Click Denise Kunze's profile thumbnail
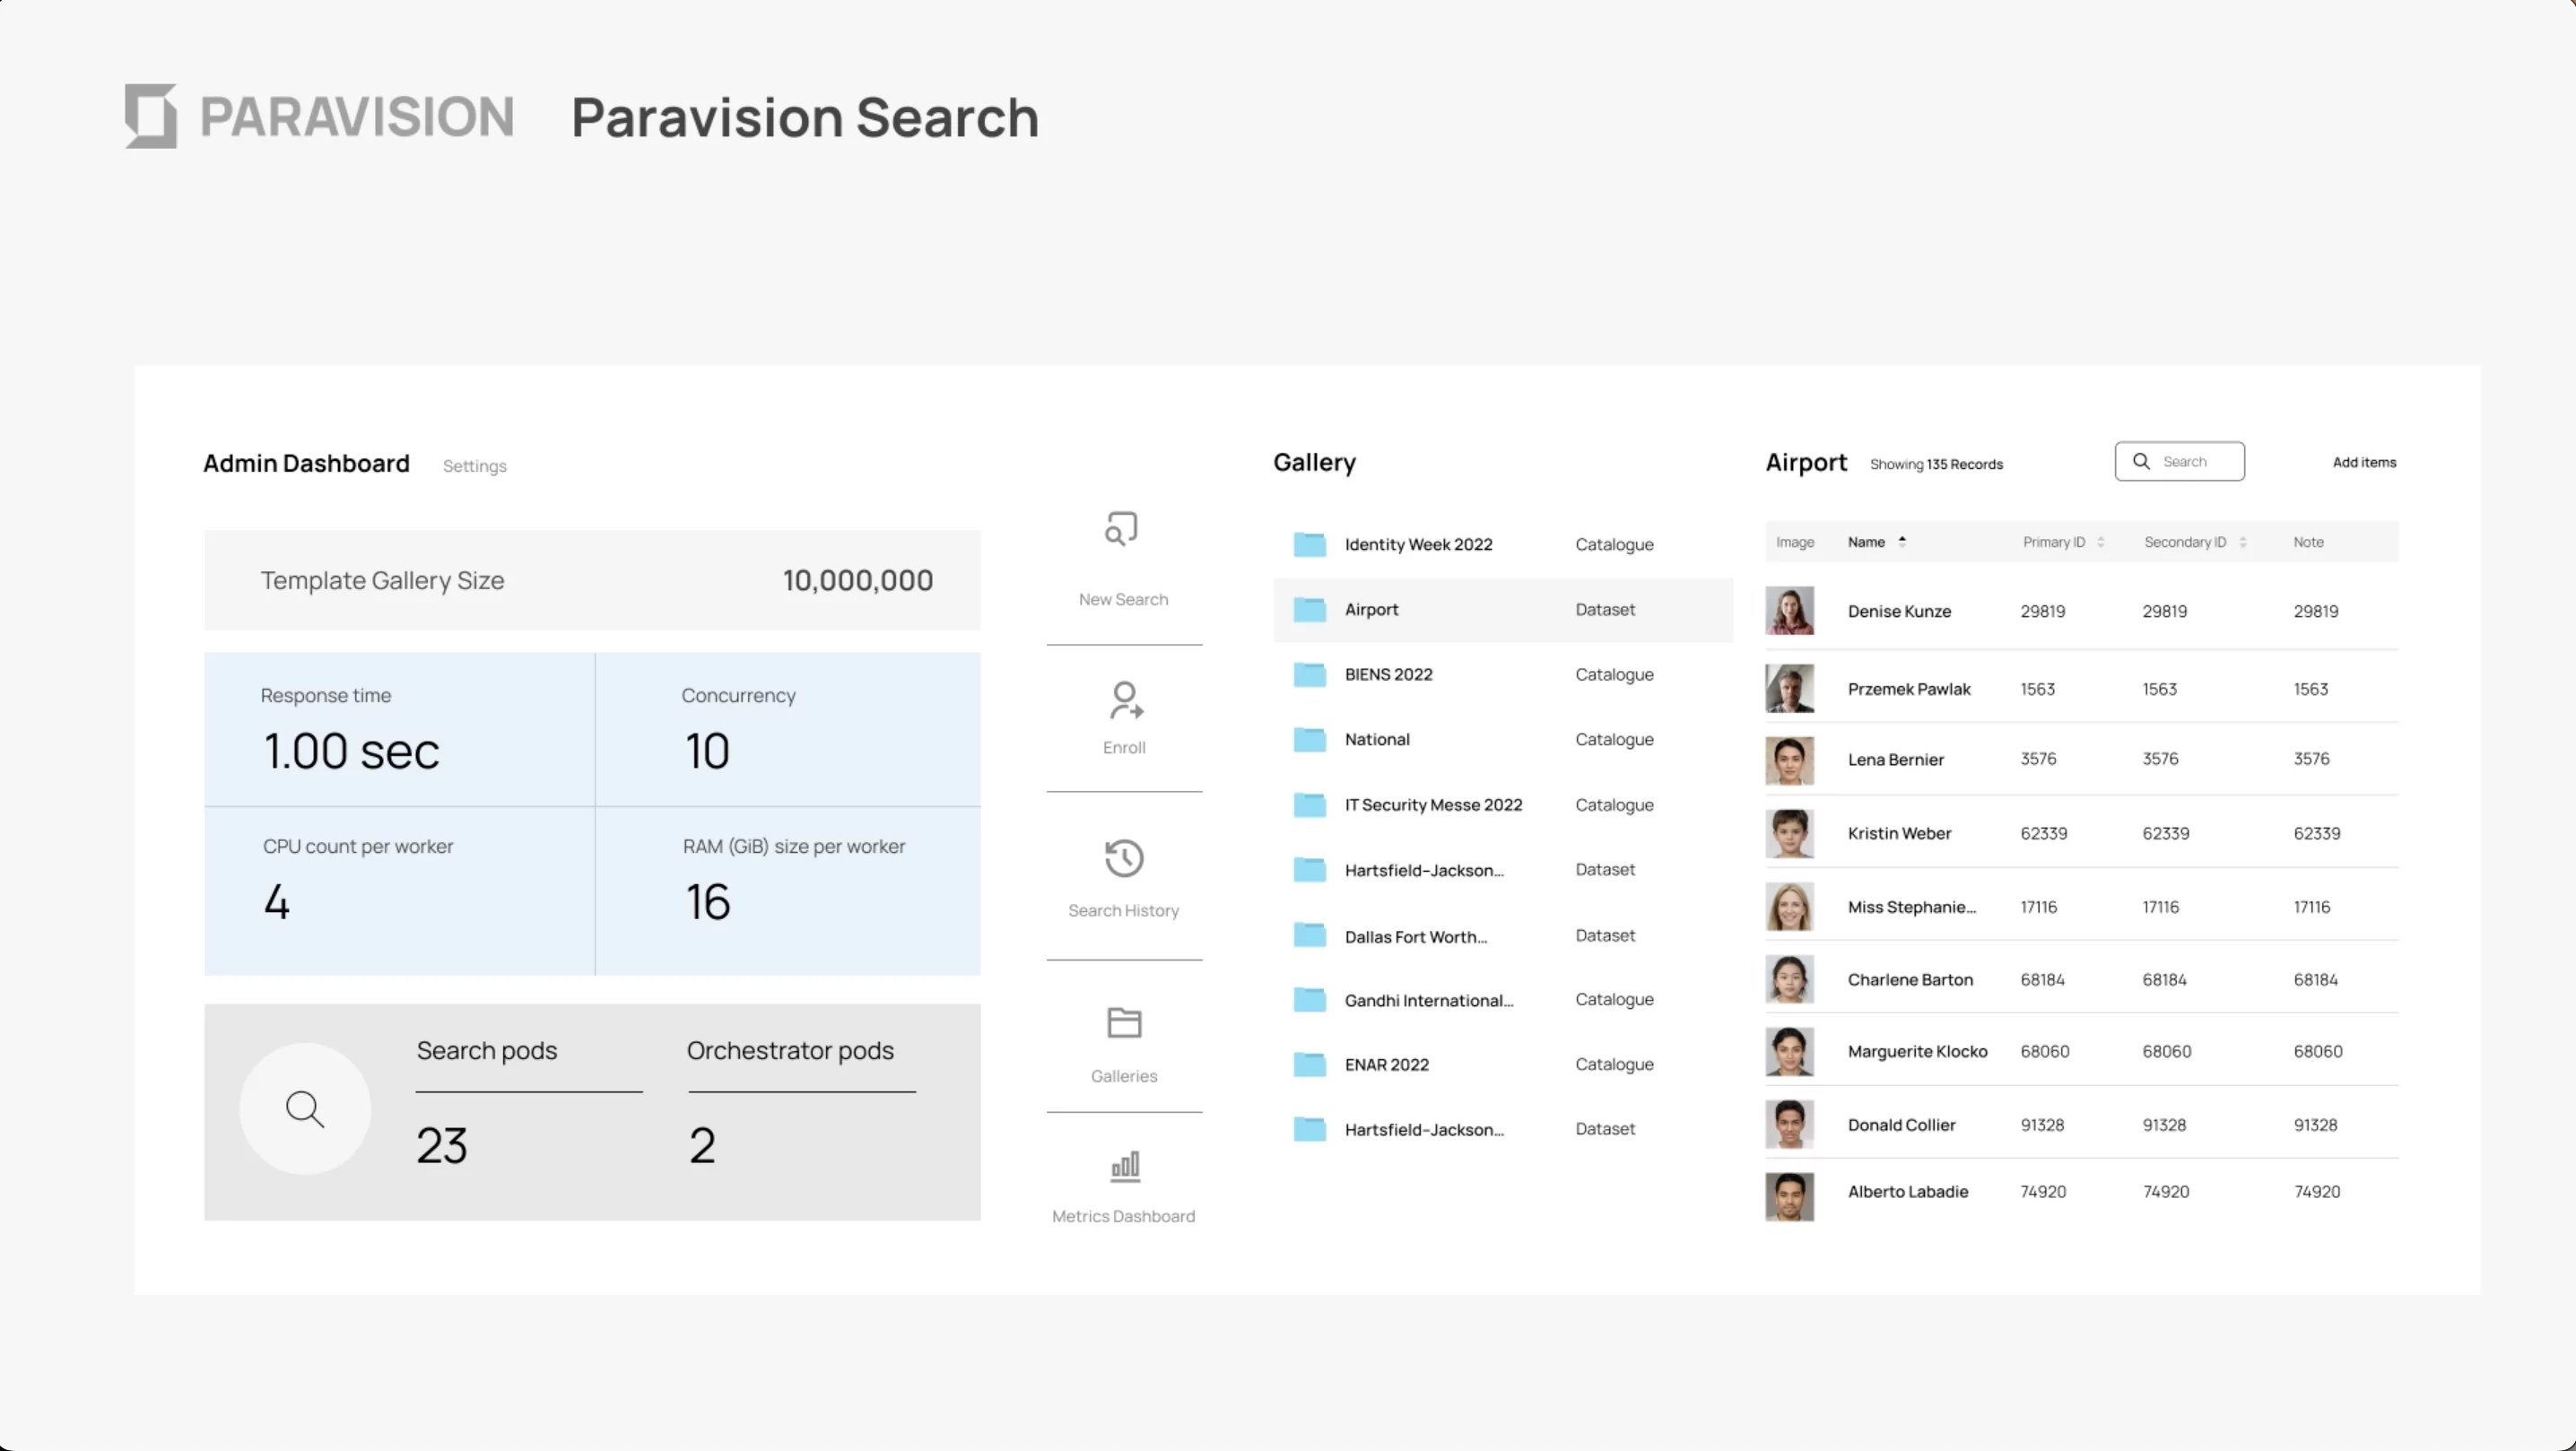Viewport: 2576px width, 1451px height. 1790,610
